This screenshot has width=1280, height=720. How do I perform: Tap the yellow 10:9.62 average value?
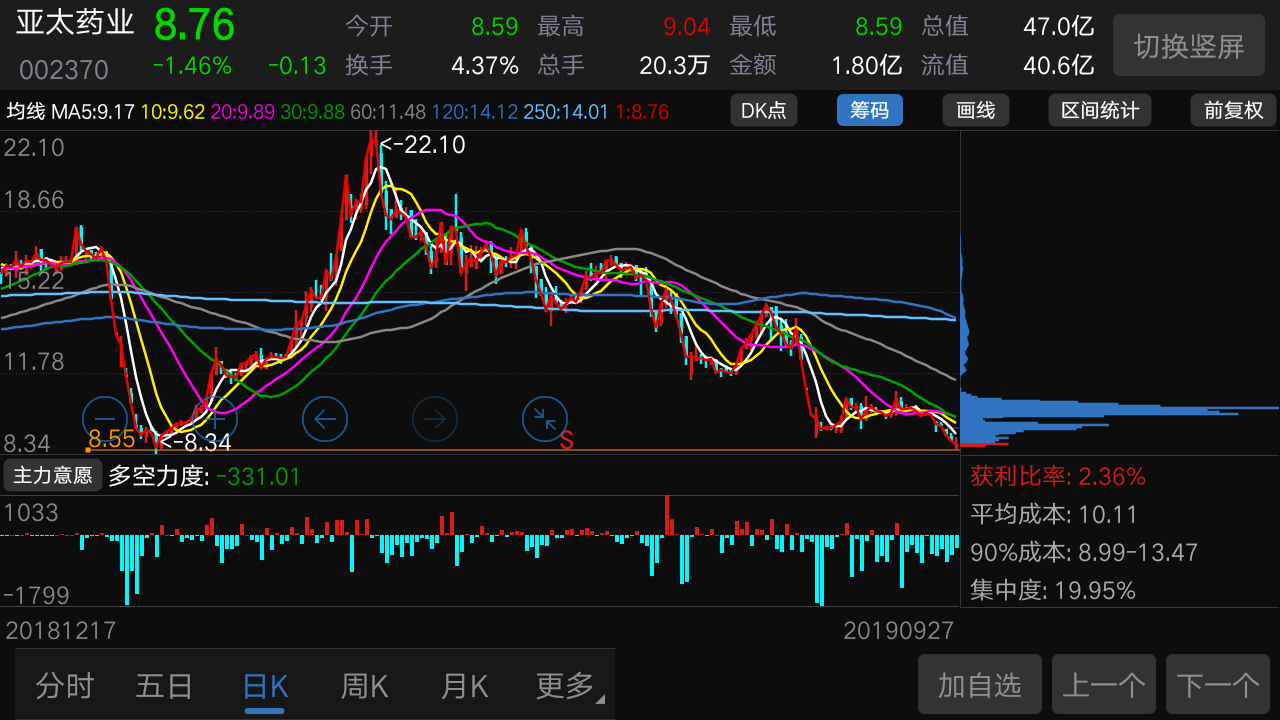[173, 111]
